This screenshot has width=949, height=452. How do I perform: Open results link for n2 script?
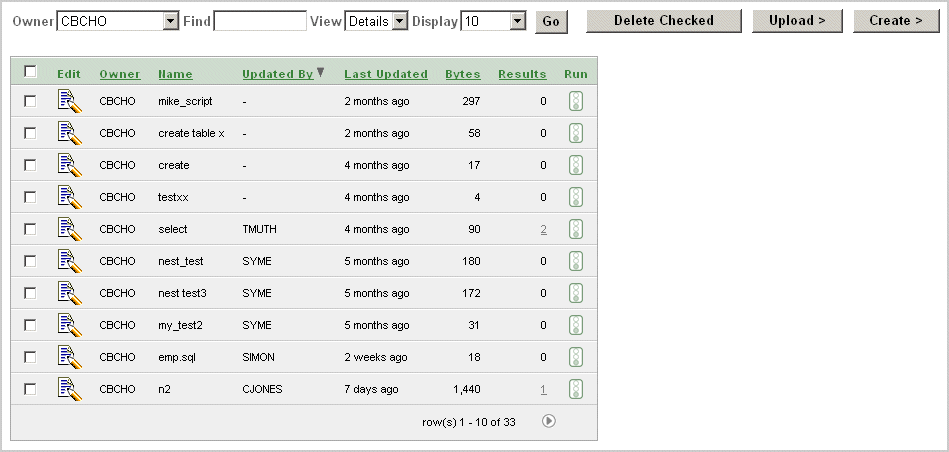(543, 389)
